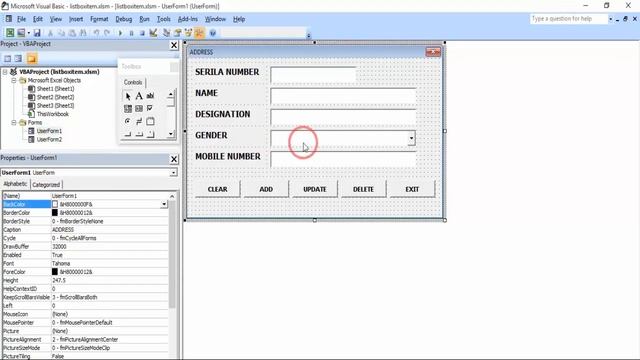Collapse the VBAProject root tree node

[x=5, y=72]
